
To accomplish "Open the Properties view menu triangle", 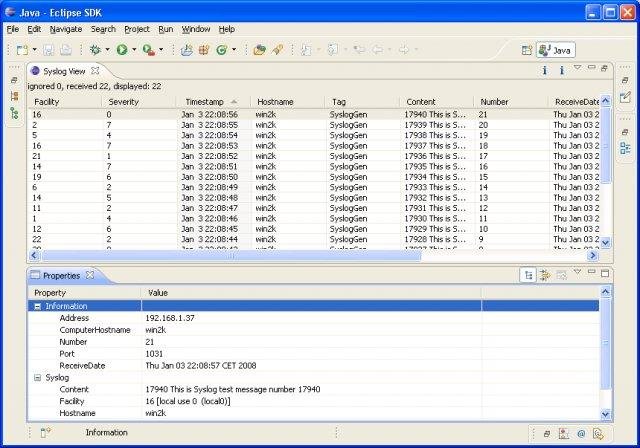I will pyautogui.click(x=578, y=272).
